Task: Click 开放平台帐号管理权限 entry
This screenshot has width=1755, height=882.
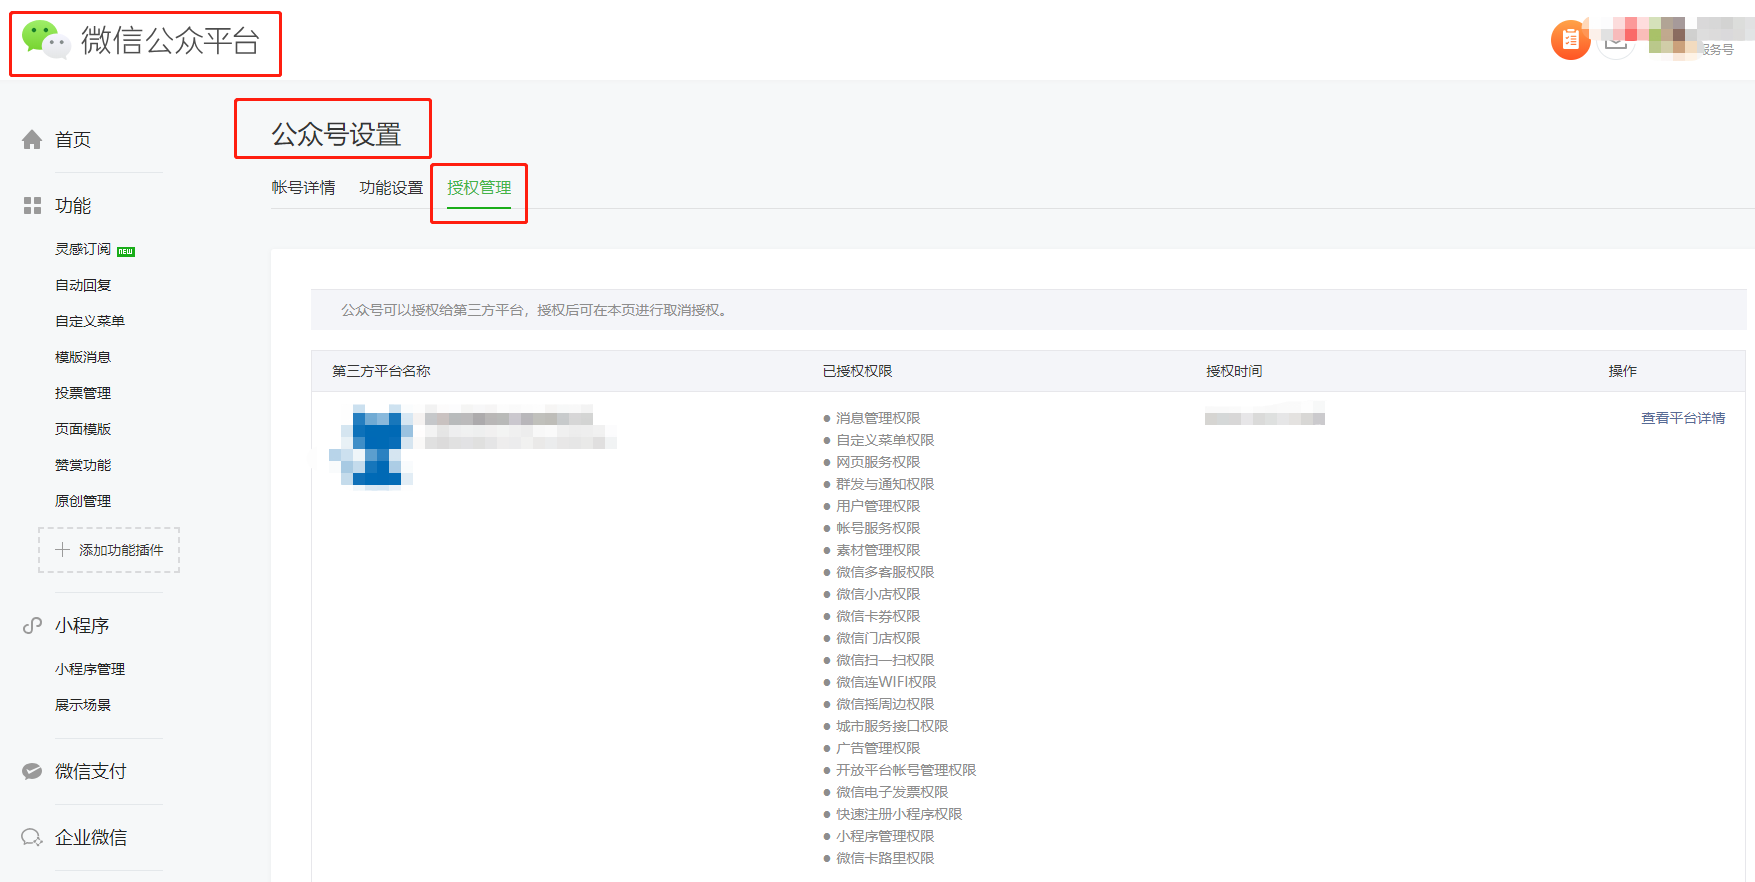Action: (x=906, y=770)
